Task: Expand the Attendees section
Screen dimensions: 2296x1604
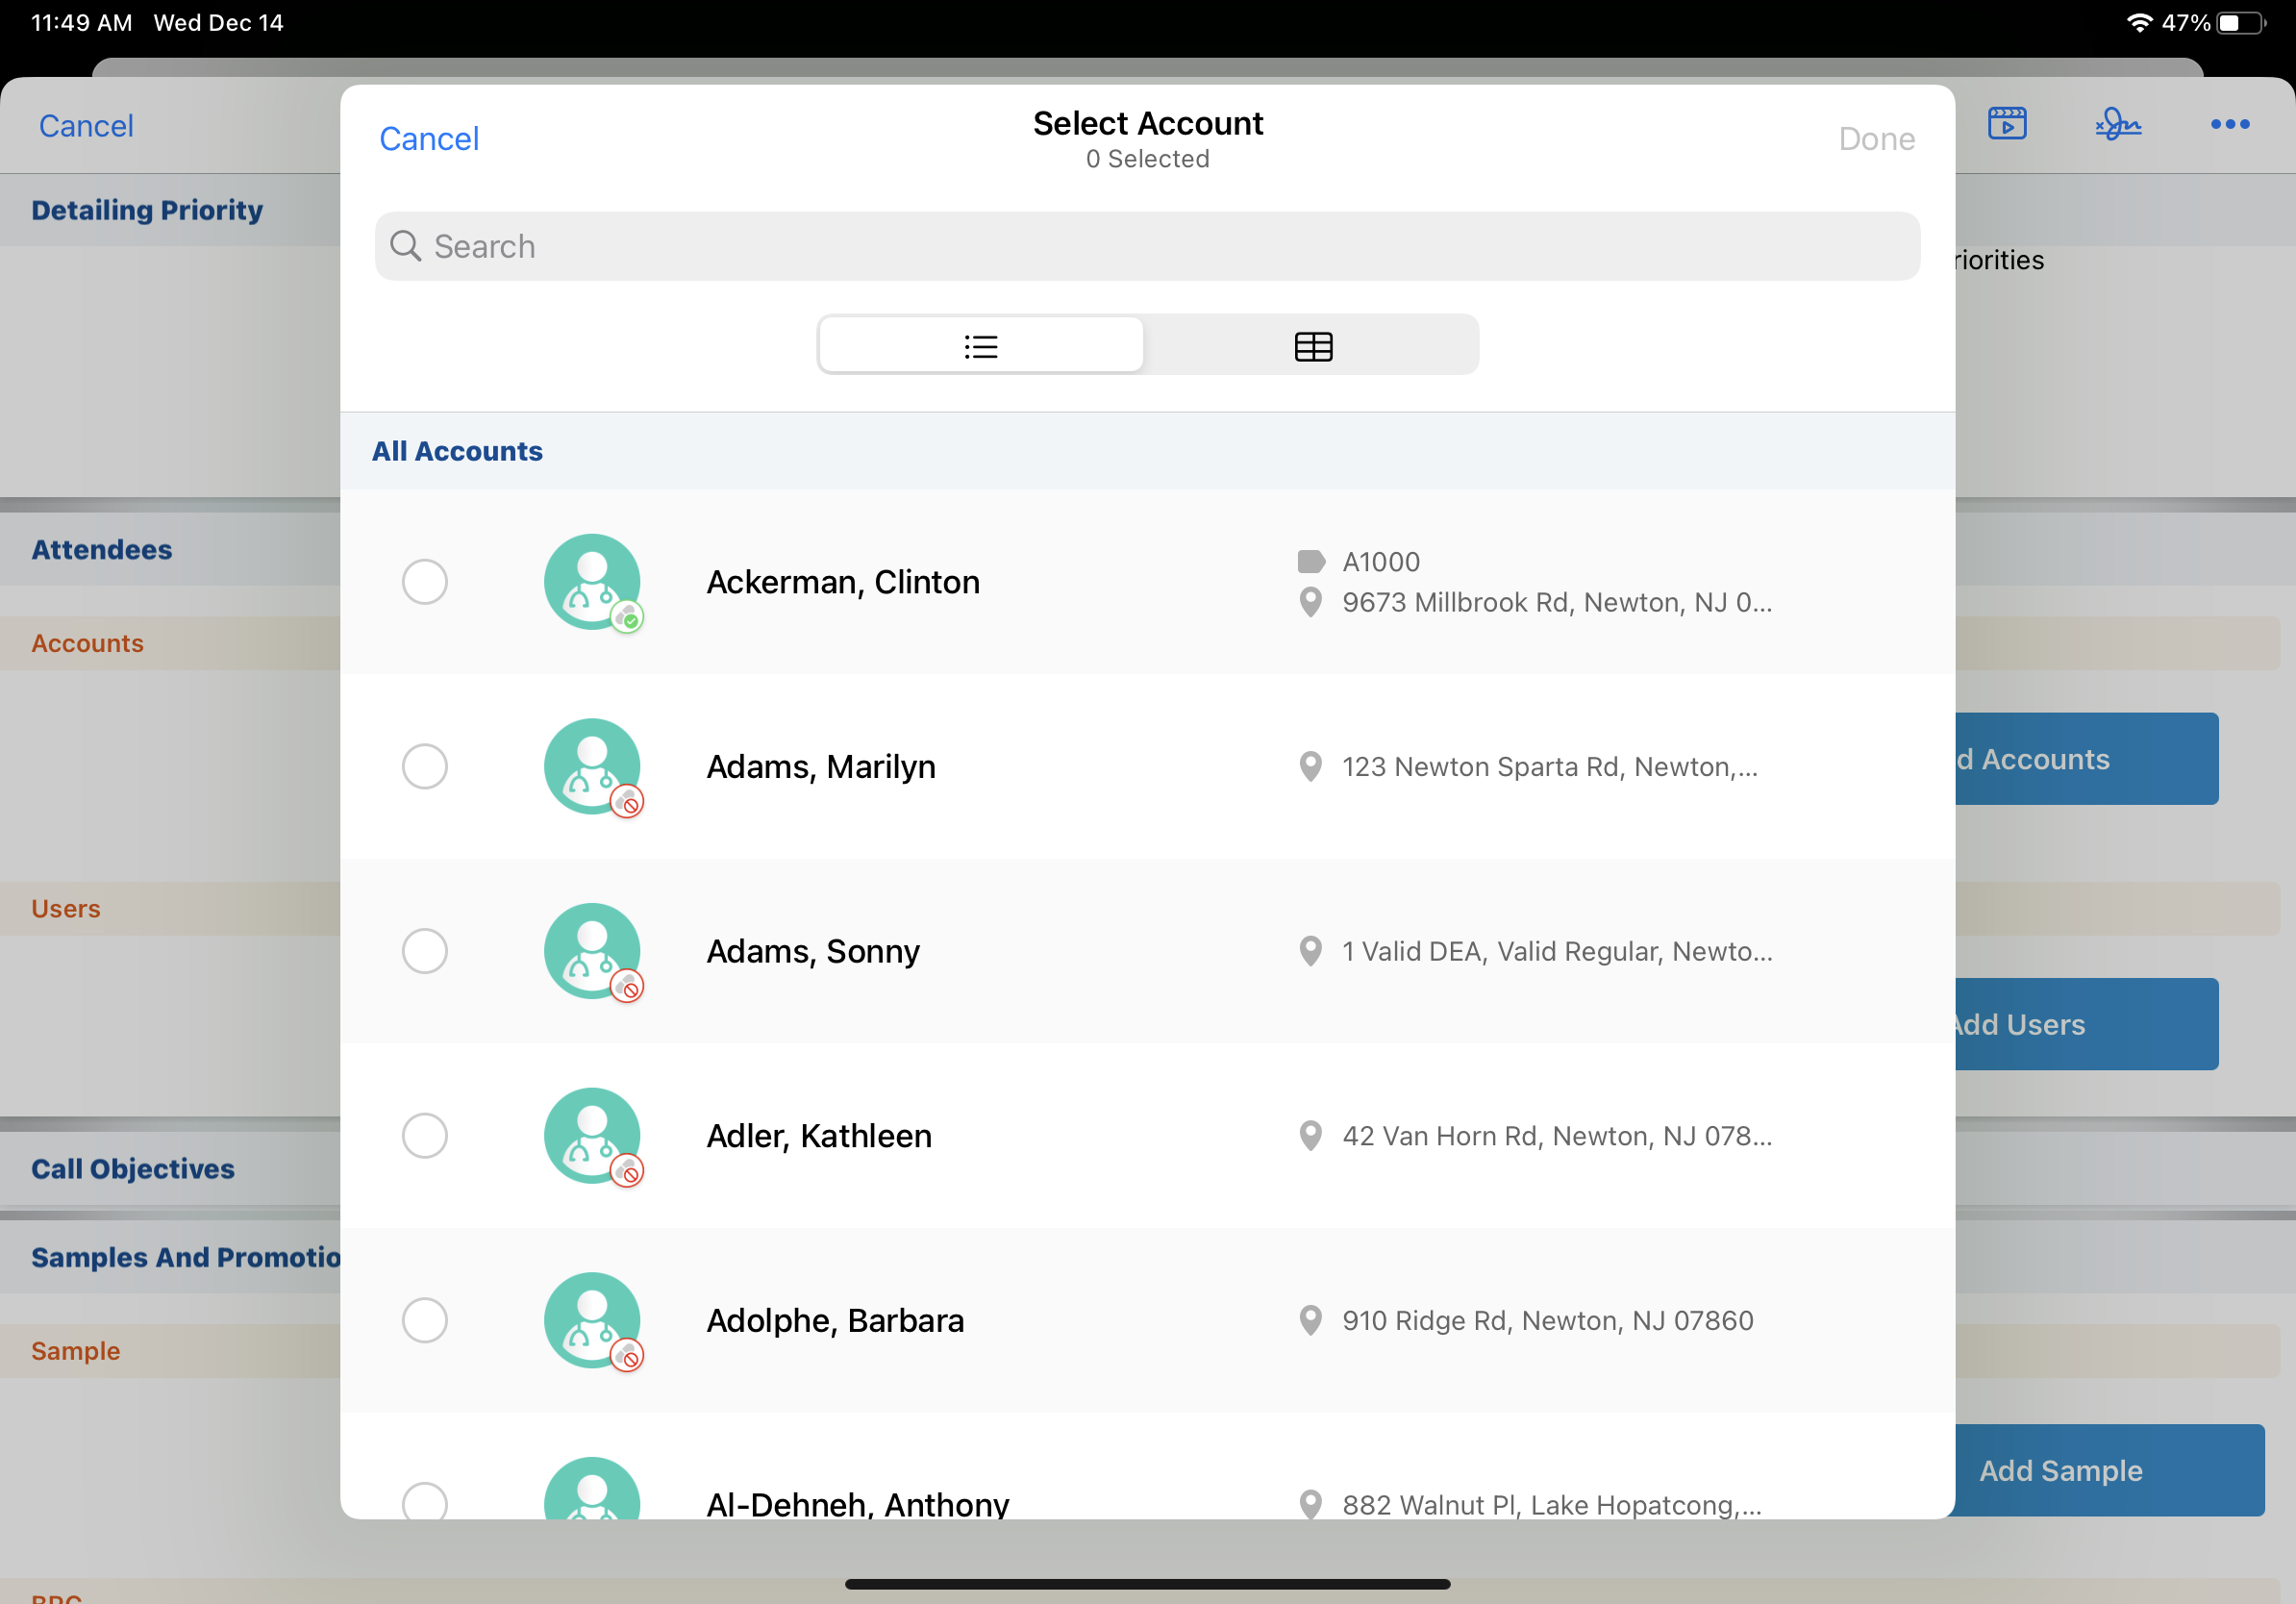Action: pos(101,549)
